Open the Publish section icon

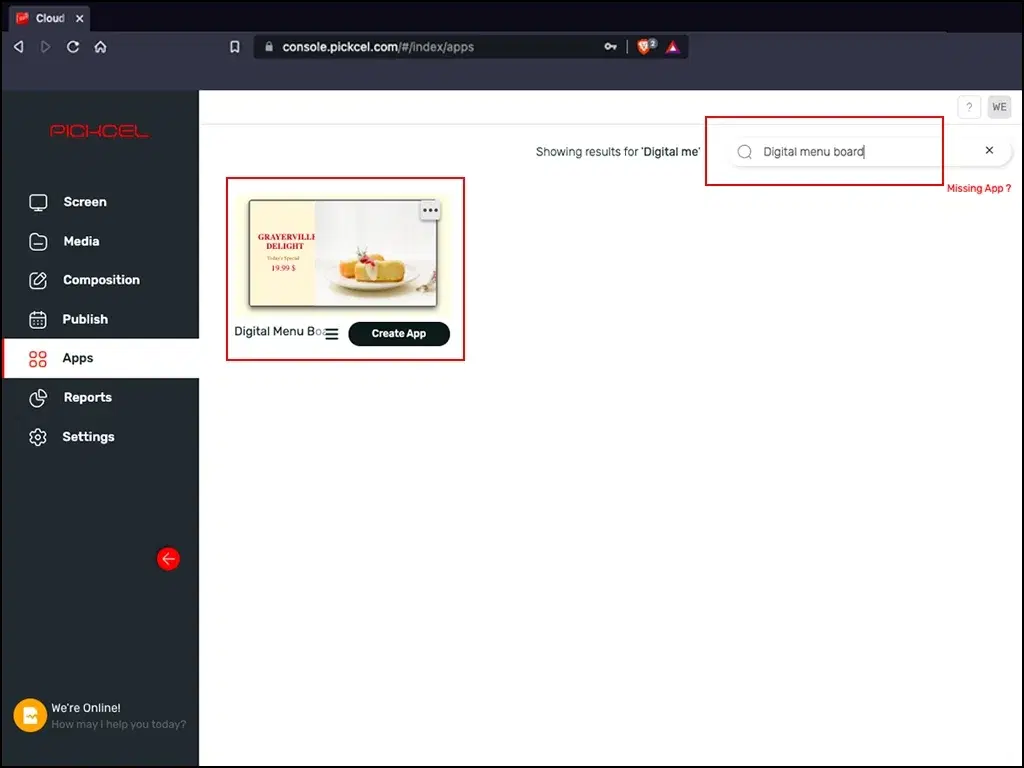[x=37, y=319]
